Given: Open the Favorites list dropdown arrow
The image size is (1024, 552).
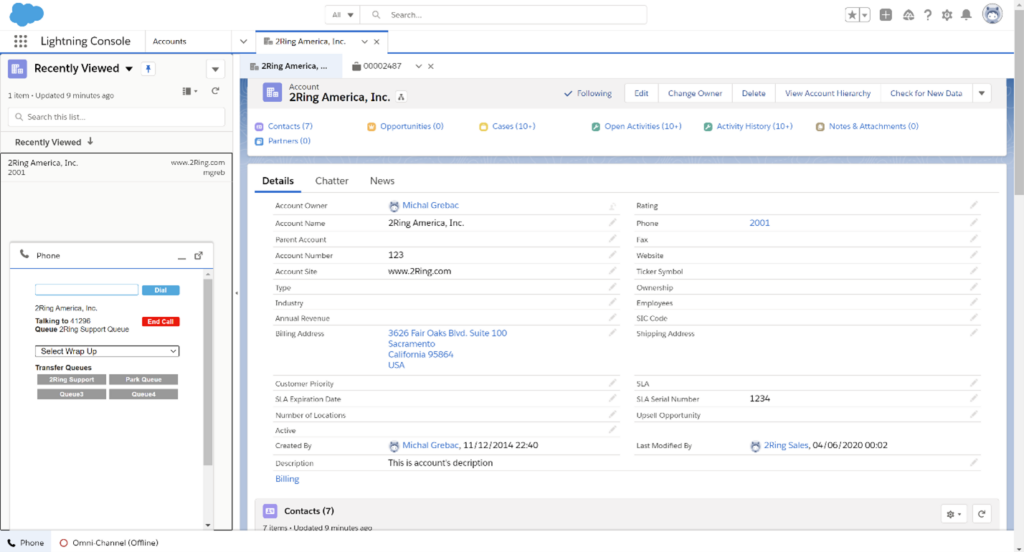Looking at the screenshot, I should 865,15.
